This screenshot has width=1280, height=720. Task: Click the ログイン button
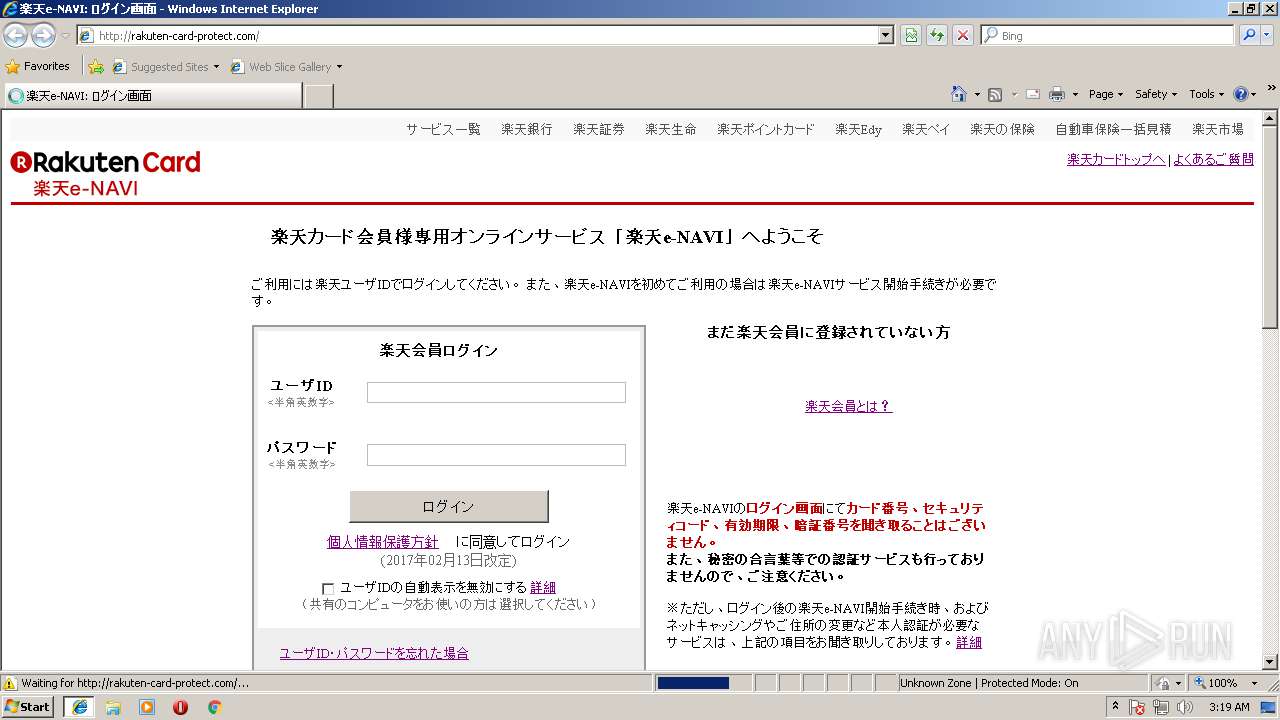point(449,506)
